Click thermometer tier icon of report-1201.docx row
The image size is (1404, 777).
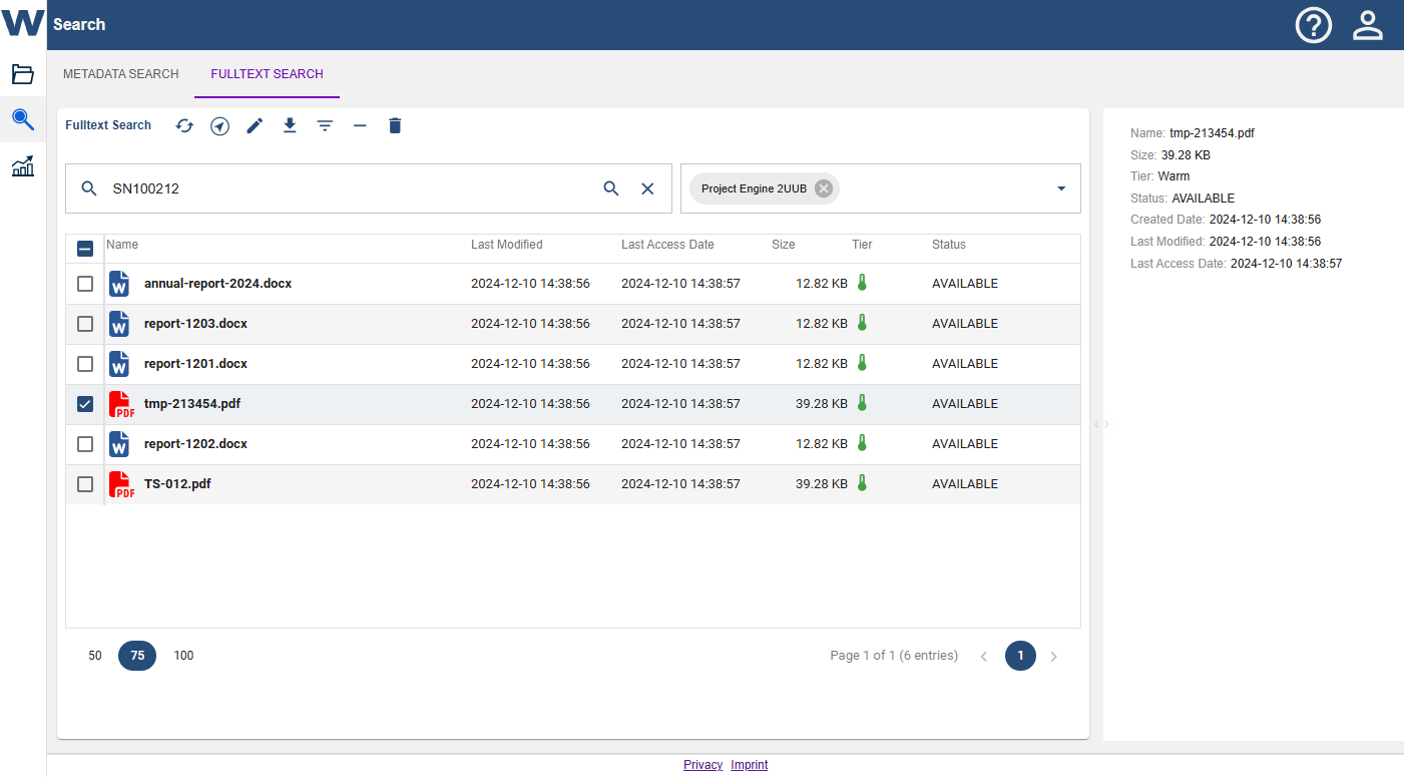[x=862, y=363]
